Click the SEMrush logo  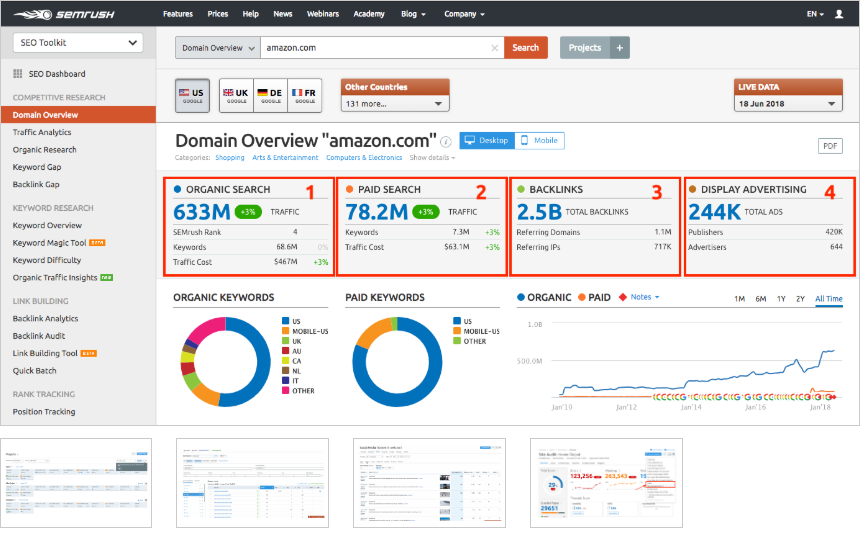[x=64, y=14]
